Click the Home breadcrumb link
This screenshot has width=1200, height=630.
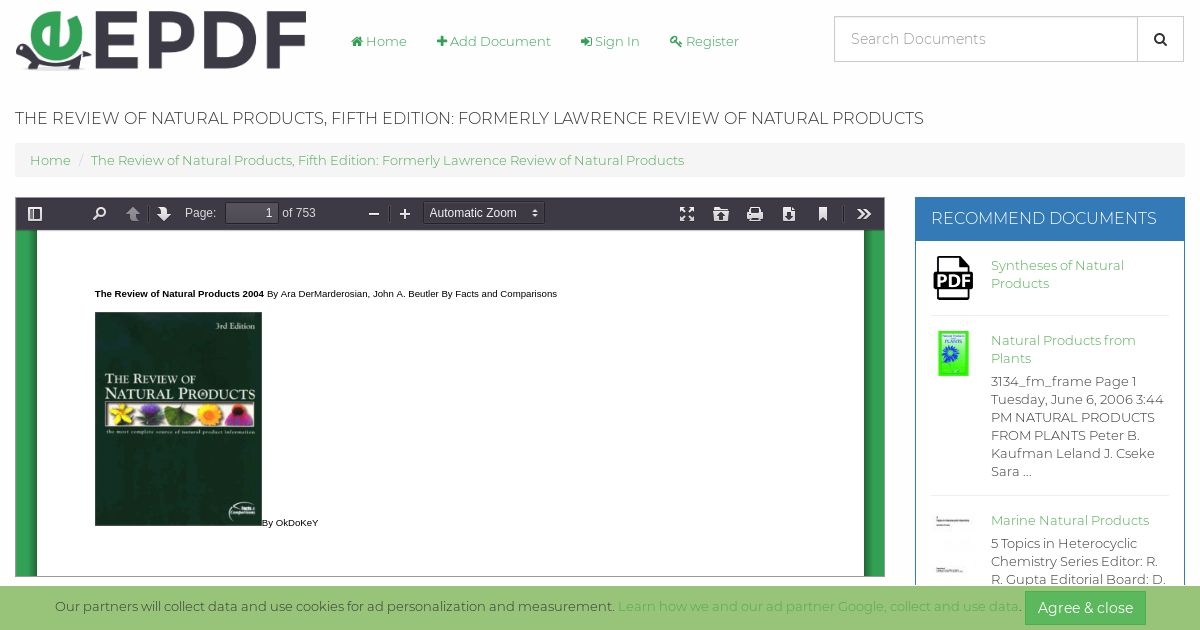pos(50,160)
